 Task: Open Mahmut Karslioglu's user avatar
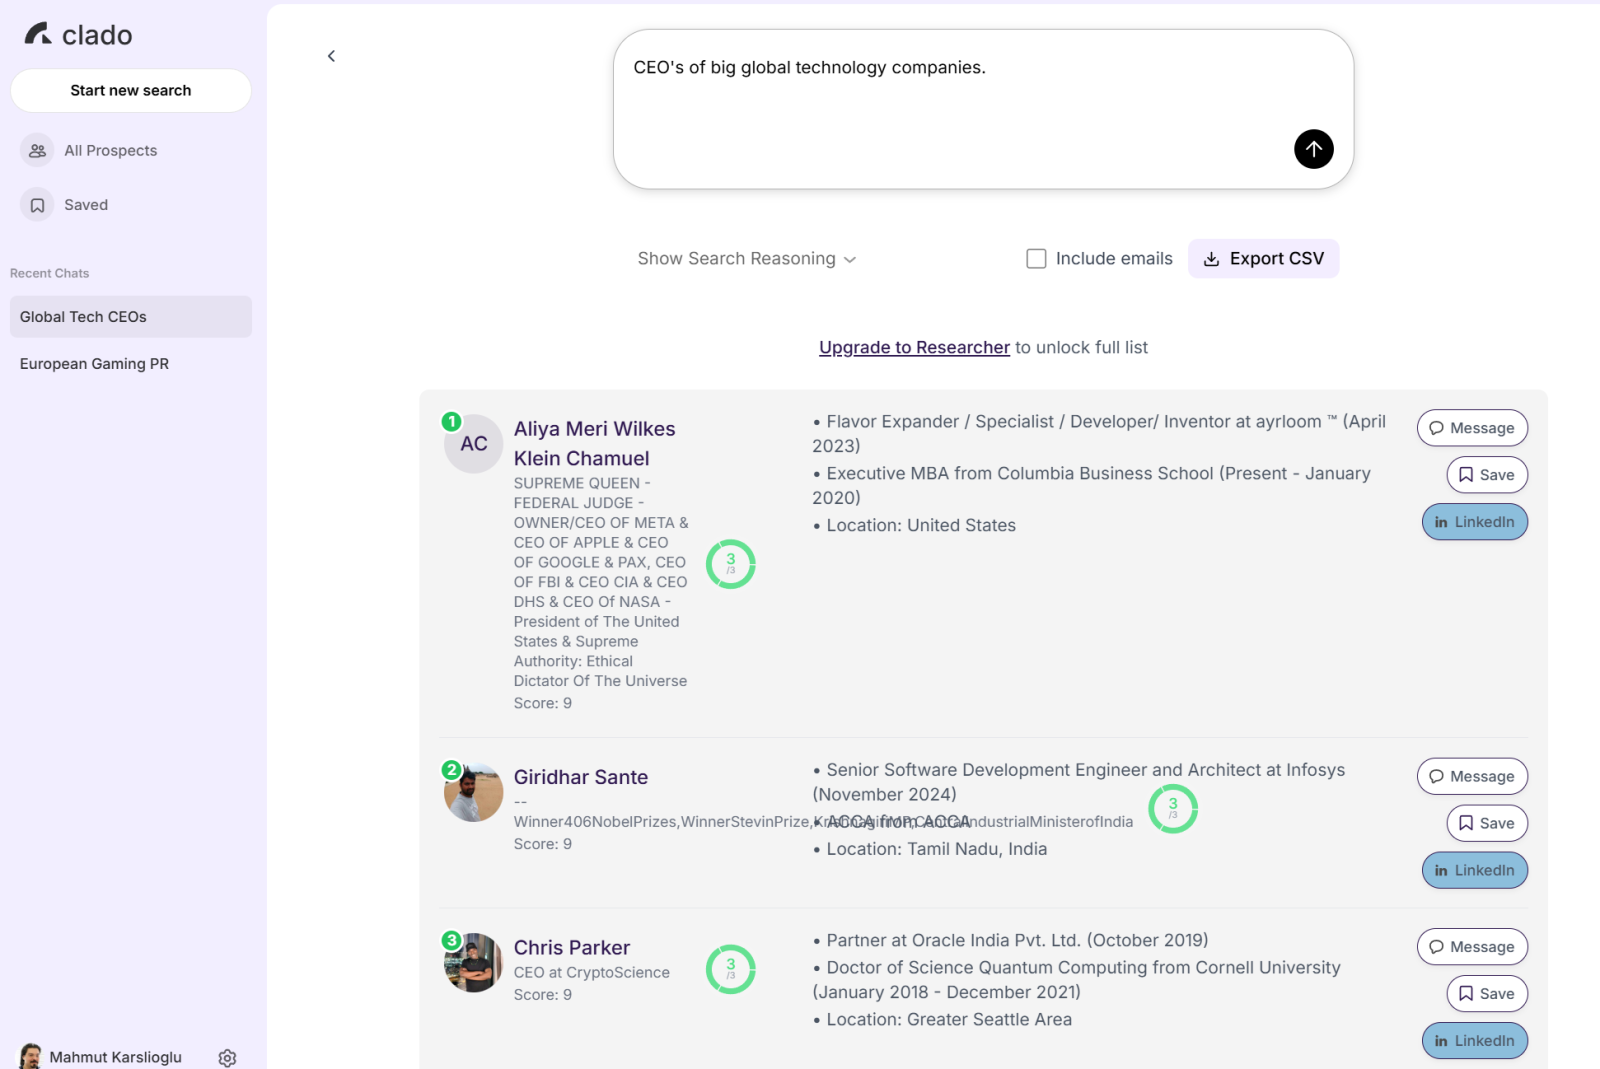[x=30, y=1056]
